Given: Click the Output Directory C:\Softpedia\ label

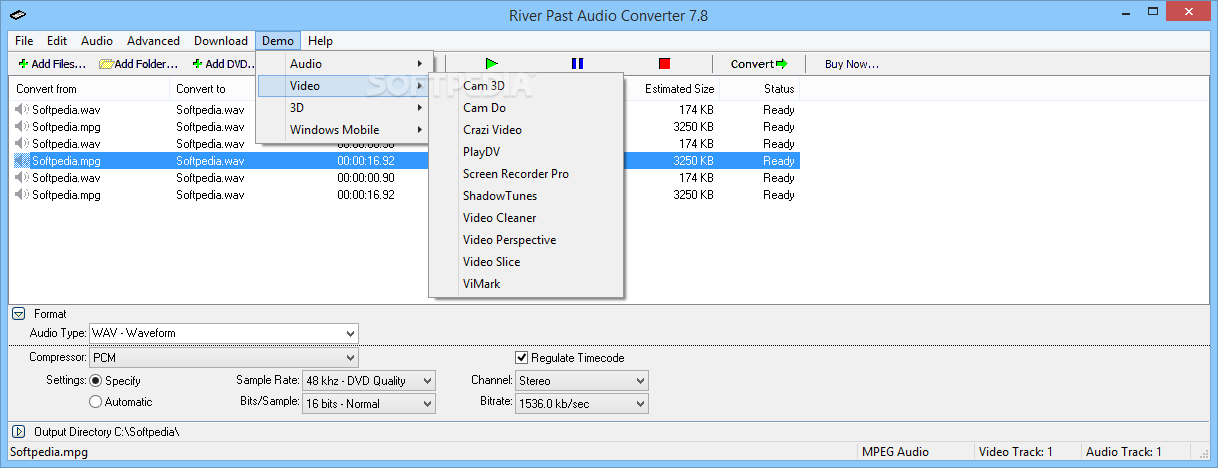Looking at the screenshot, I should coord(106,432).
